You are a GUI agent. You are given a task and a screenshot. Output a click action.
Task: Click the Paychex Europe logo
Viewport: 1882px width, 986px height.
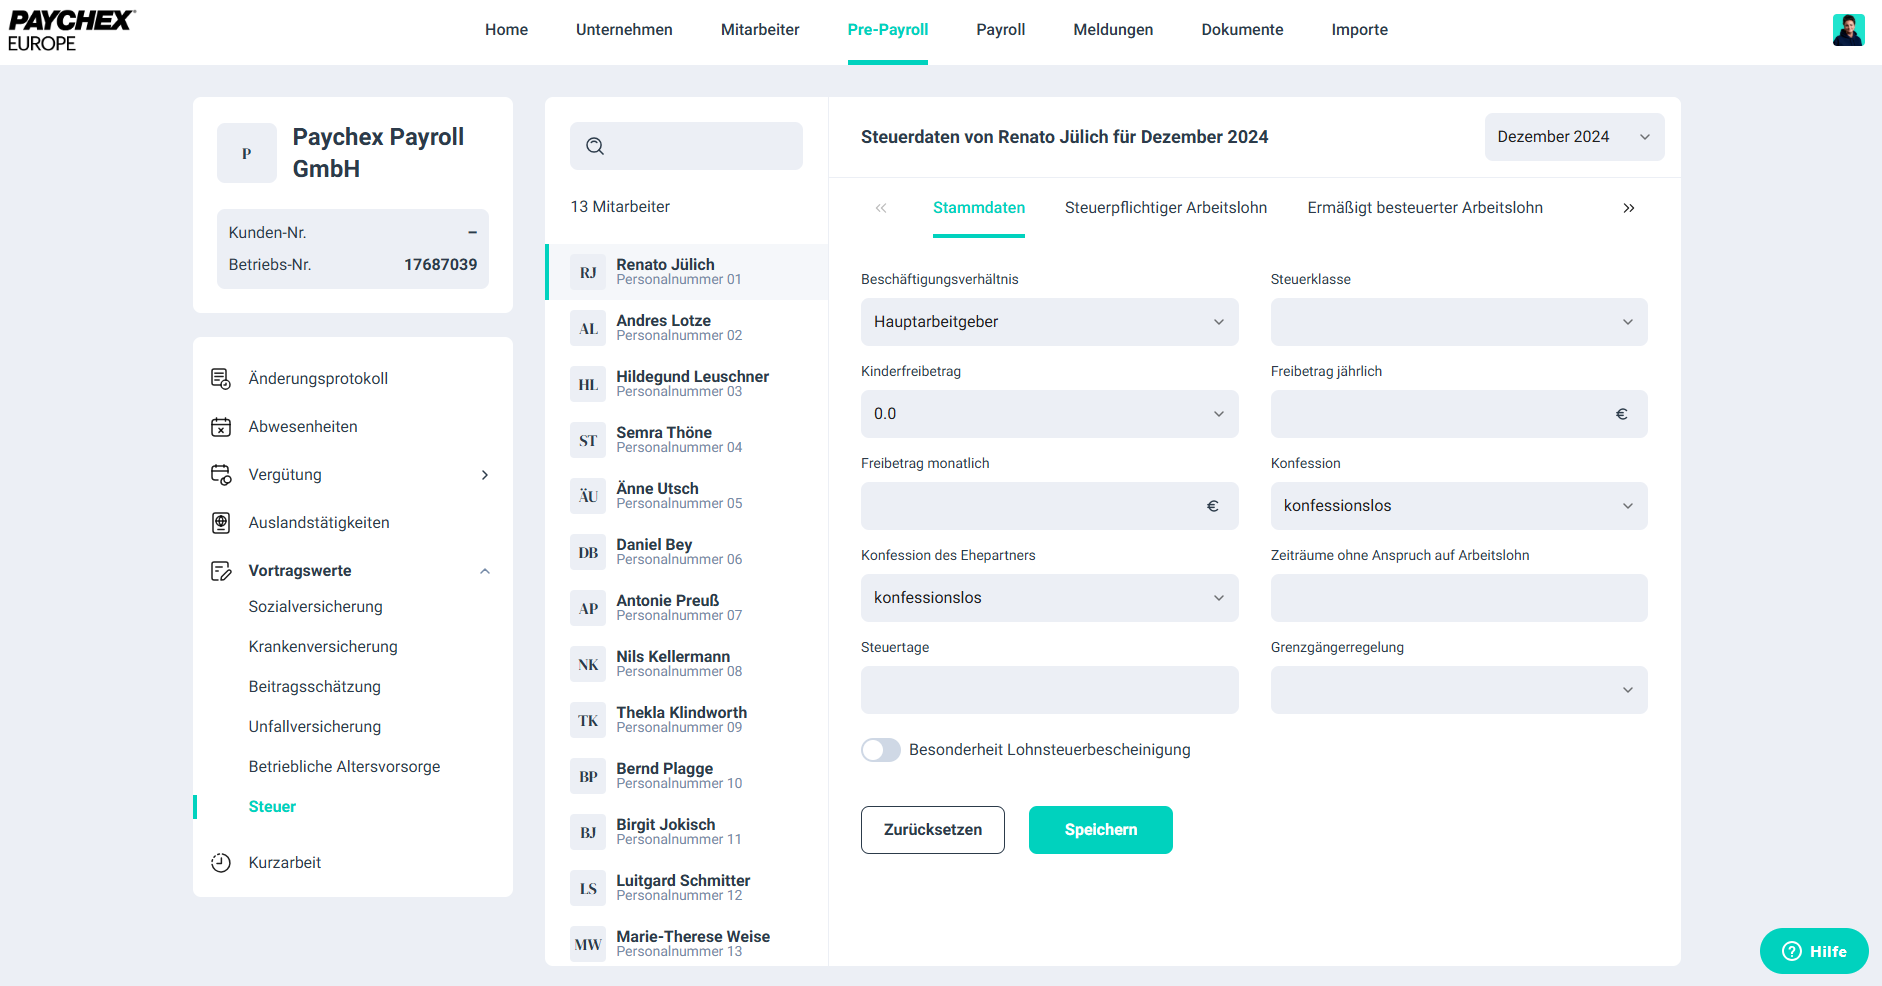pos(70,30)
